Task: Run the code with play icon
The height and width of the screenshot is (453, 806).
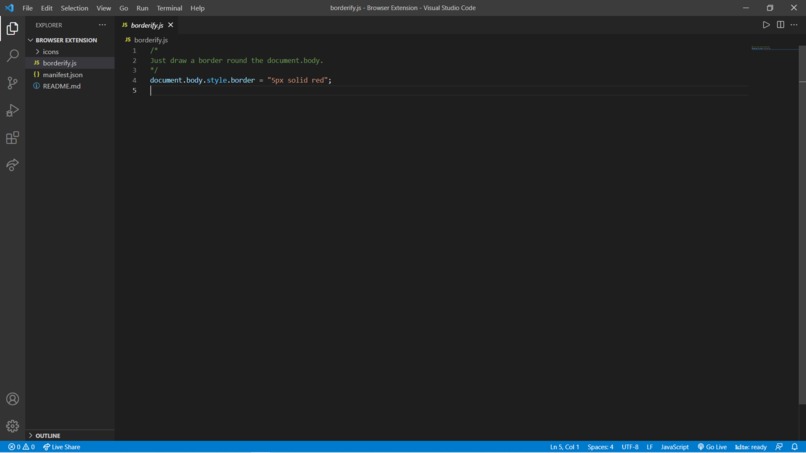Action: pos(766,25)
